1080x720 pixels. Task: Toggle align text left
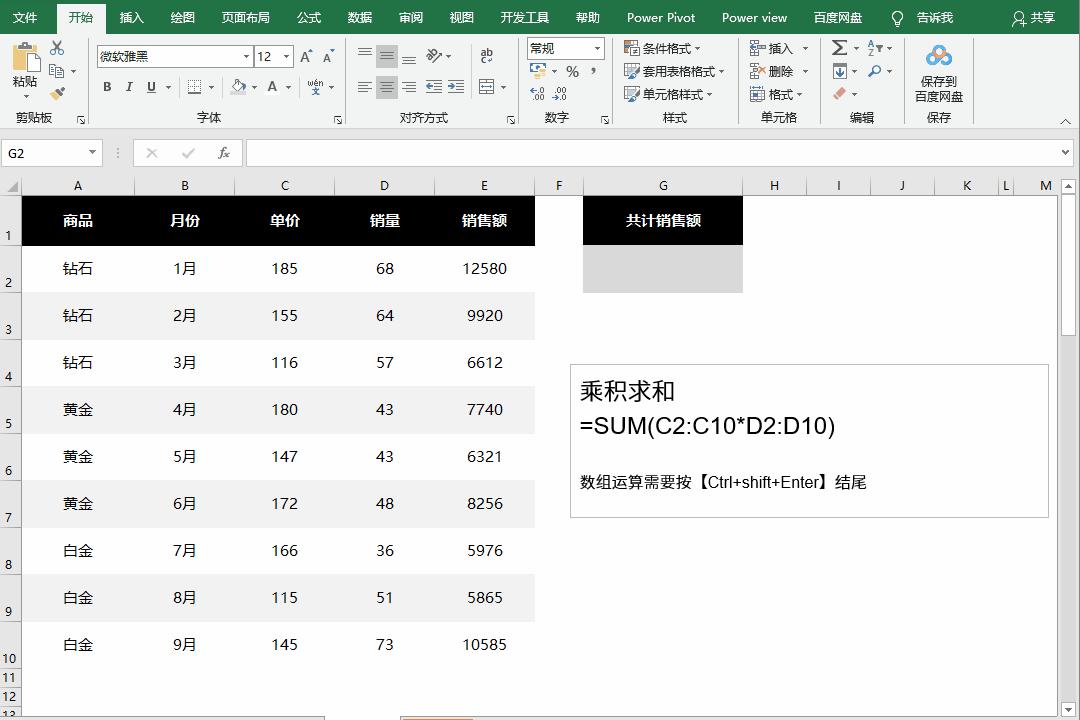[x=365, y=87]
